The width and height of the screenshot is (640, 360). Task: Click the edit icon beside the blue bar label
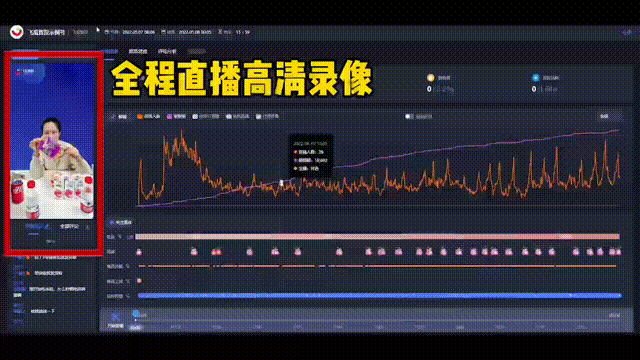(x=128, y=296)
